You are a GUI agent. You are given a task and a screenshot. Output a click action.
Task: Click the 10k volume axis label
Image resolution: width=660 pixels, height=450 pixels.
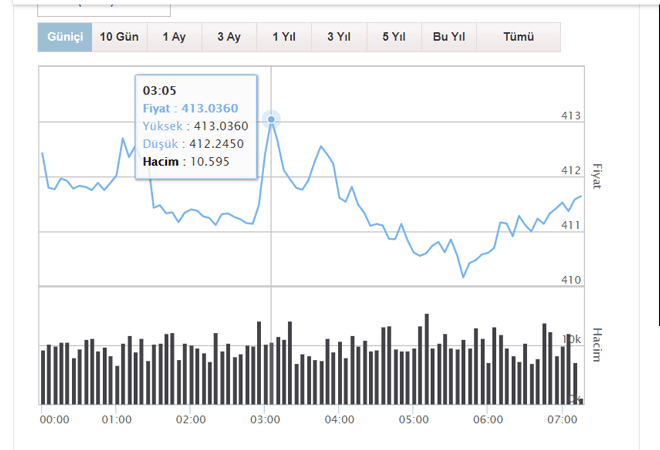[572, 340]
